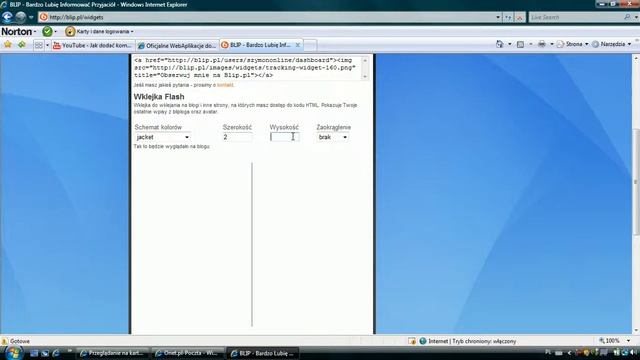The height and width of the screenshot is (360, 640).
Task: Open the 100% zoom level control
Action: point(613,340)
